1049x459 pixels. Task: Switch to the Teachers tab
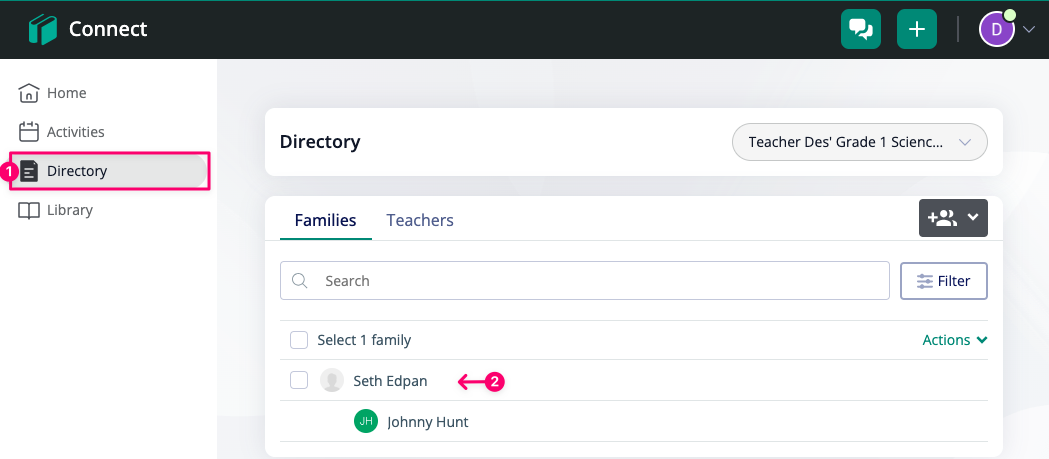(x=420, y=220)
